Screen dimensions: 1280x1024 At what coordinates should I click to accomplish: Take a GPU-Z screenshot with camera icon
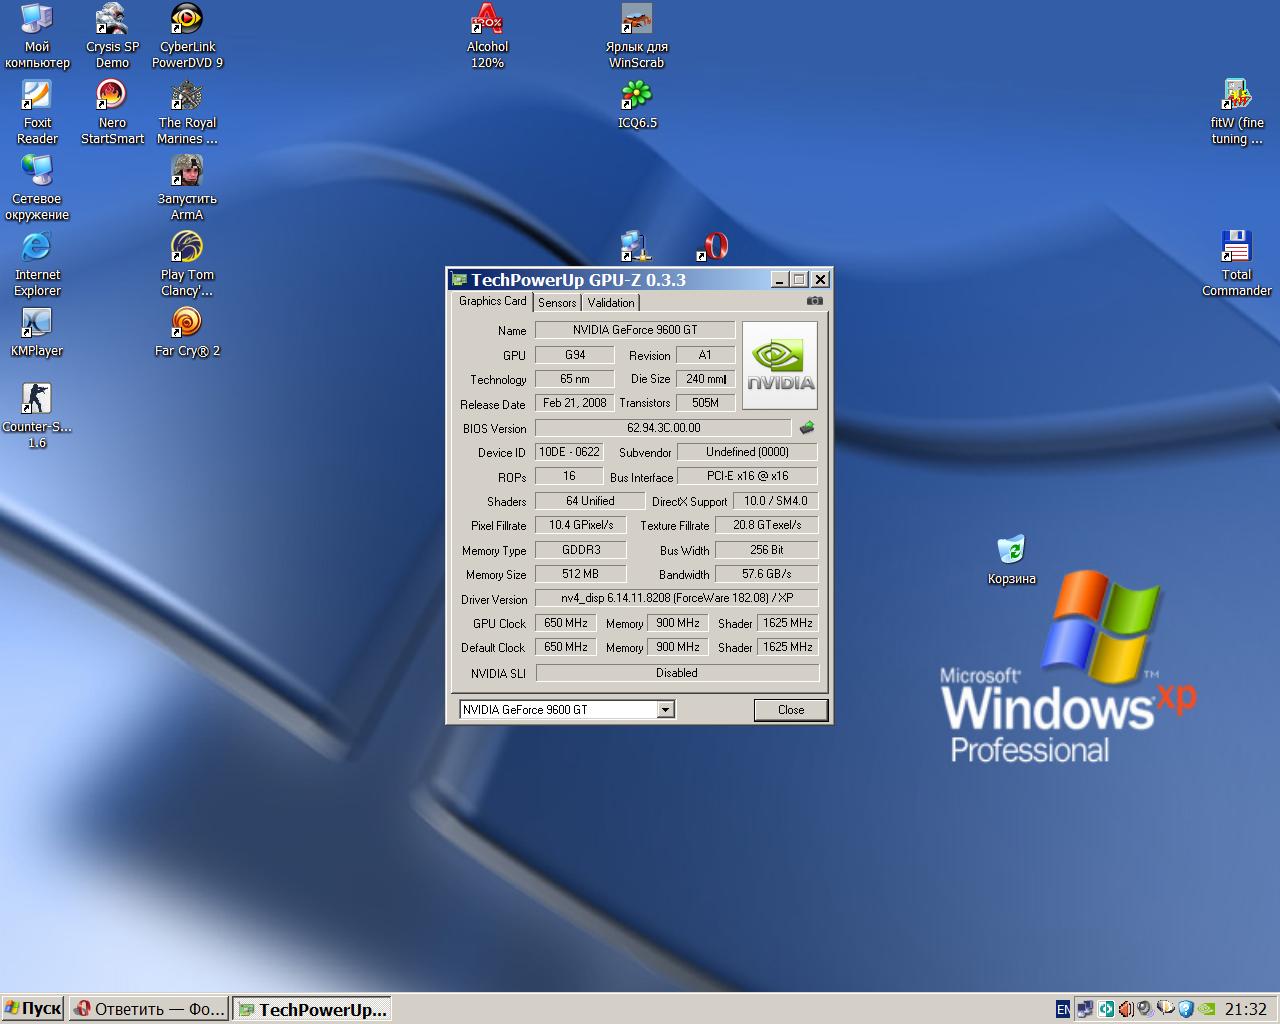[x=815, y=300]
